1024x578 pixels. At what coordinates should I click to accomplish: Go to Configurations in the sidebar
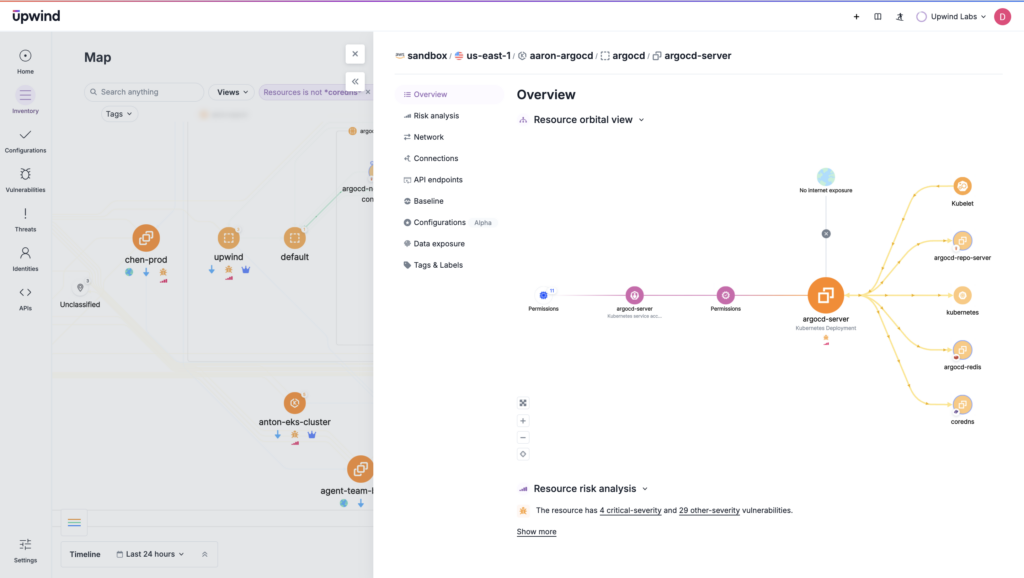pyautogui.click(x=25, y=140)
